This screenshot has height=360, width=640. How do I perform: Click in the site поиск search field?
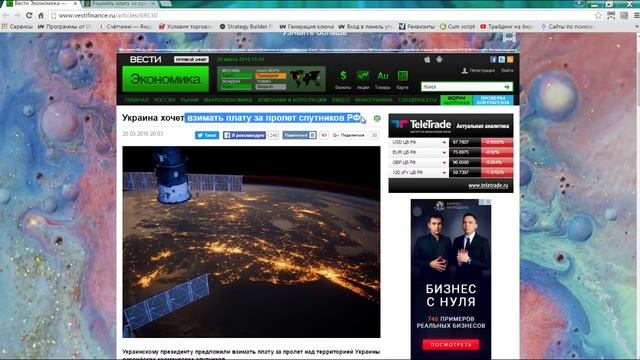tap(462, 87)
